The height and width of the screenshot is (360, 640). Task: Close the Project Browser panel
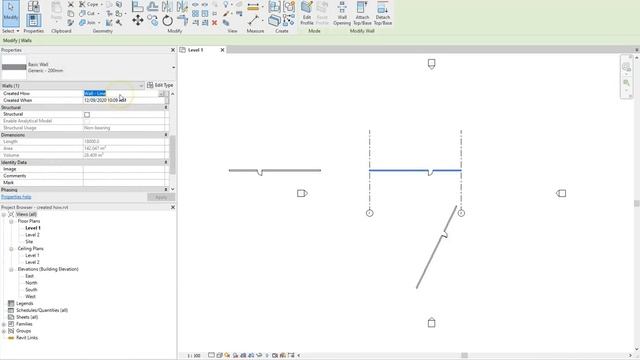pyautogui.click(x=173, y=207)
